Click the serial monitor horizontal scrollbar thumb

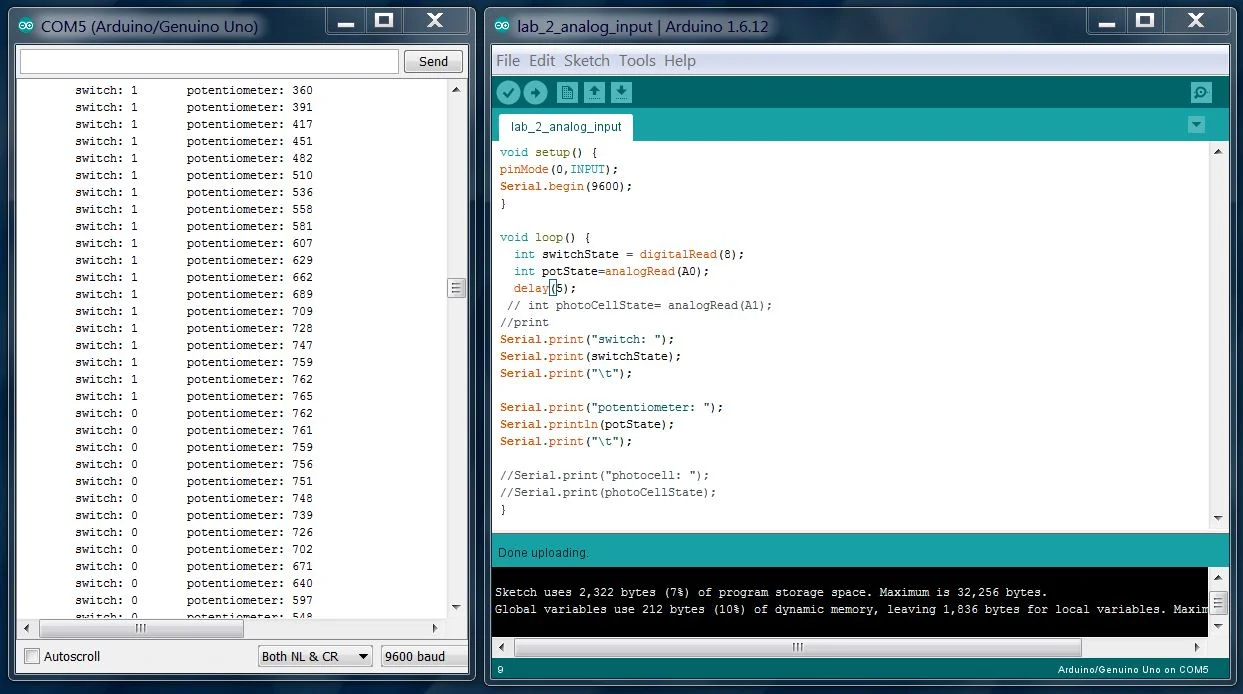(141, 629)
